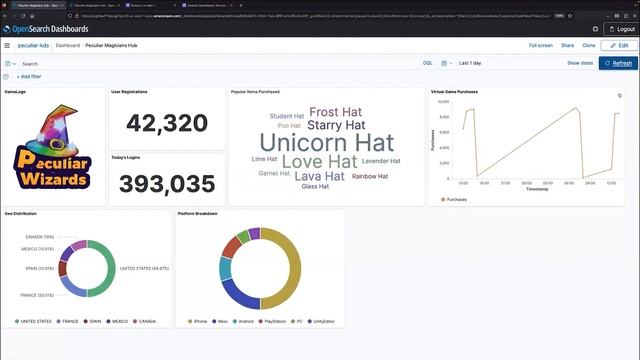The width and height of the screenshot is (640, 360).
Task: Open Full screen mode
Action: pos(540,45)
